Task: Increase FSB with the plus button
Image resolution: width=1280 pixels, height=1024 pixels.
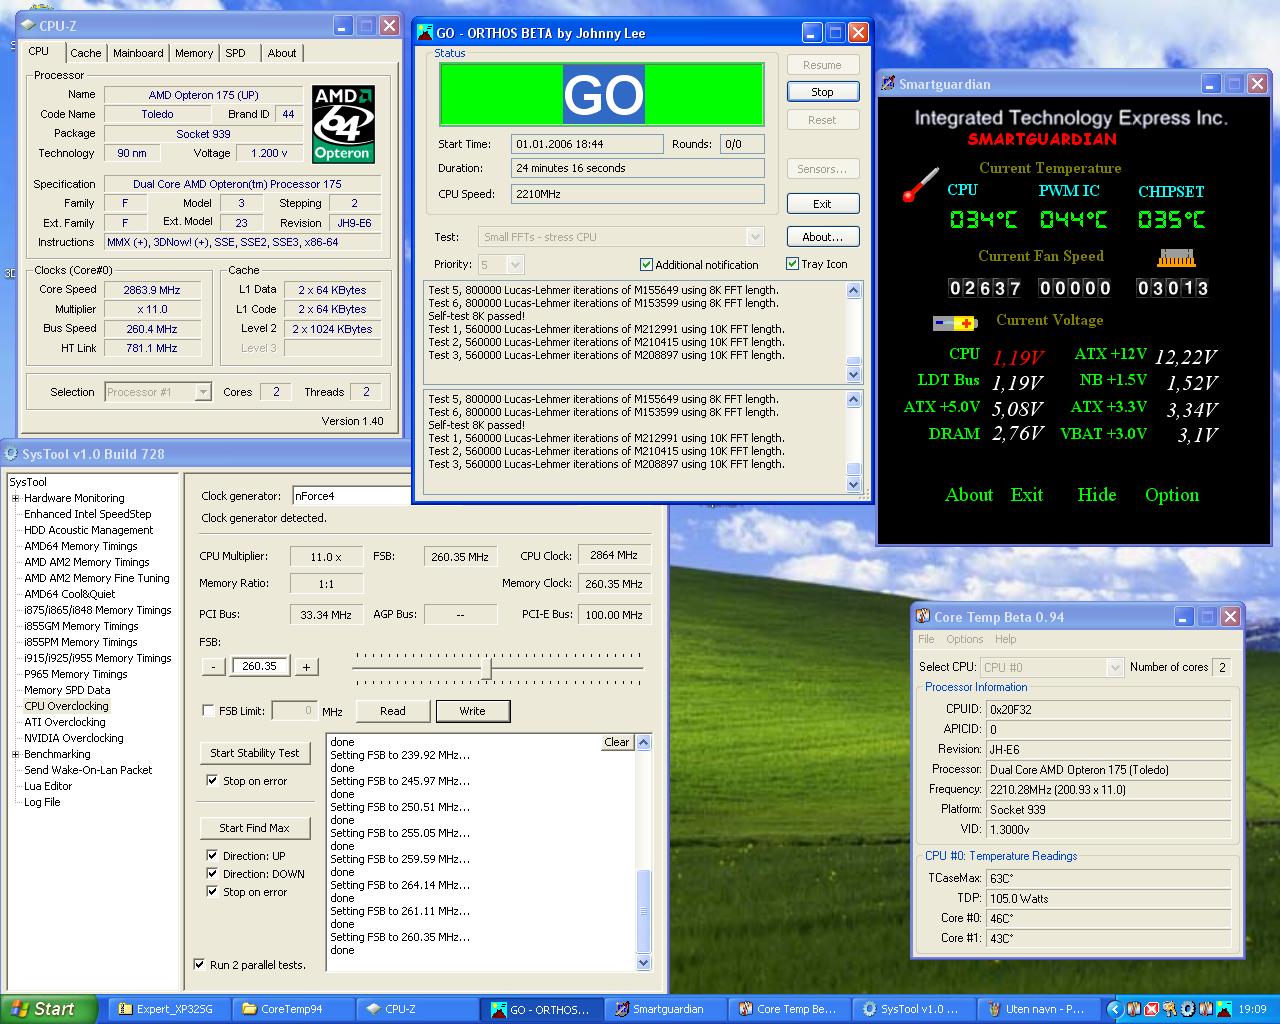Action: tap(306, 666)
